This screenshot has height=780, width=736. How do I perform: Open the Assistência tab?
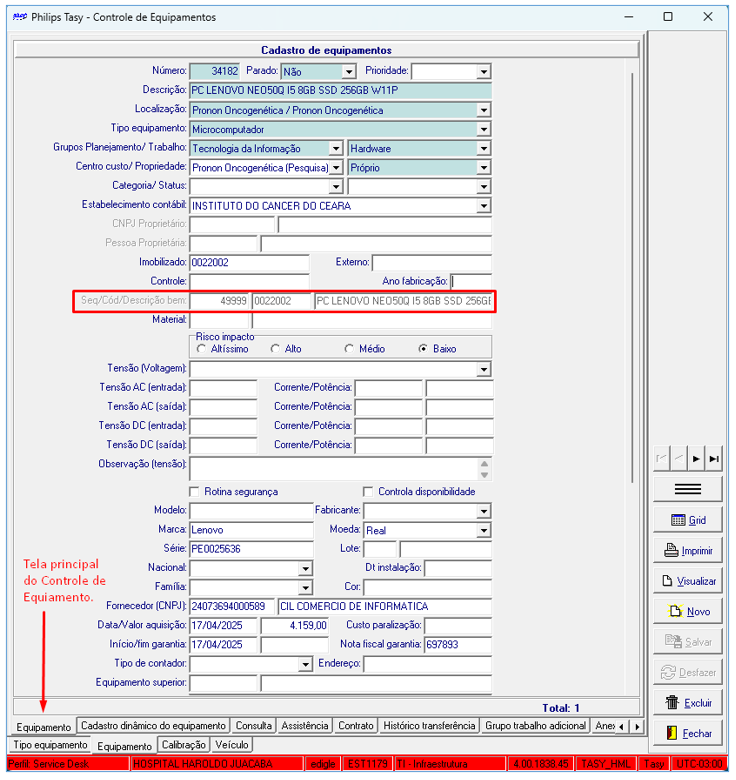click(x=305, y=726)
